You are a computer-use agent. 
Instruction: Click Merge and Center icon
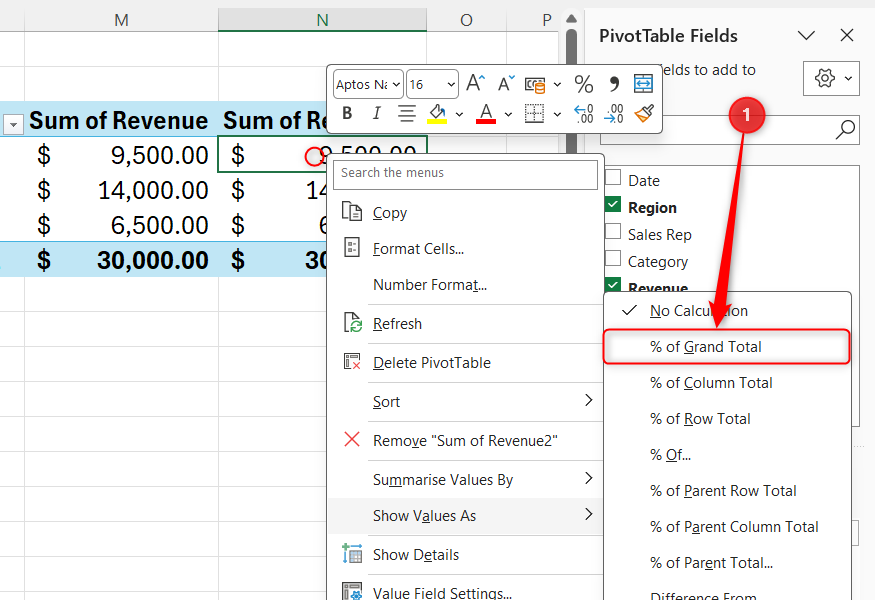[x=643, y=84]
